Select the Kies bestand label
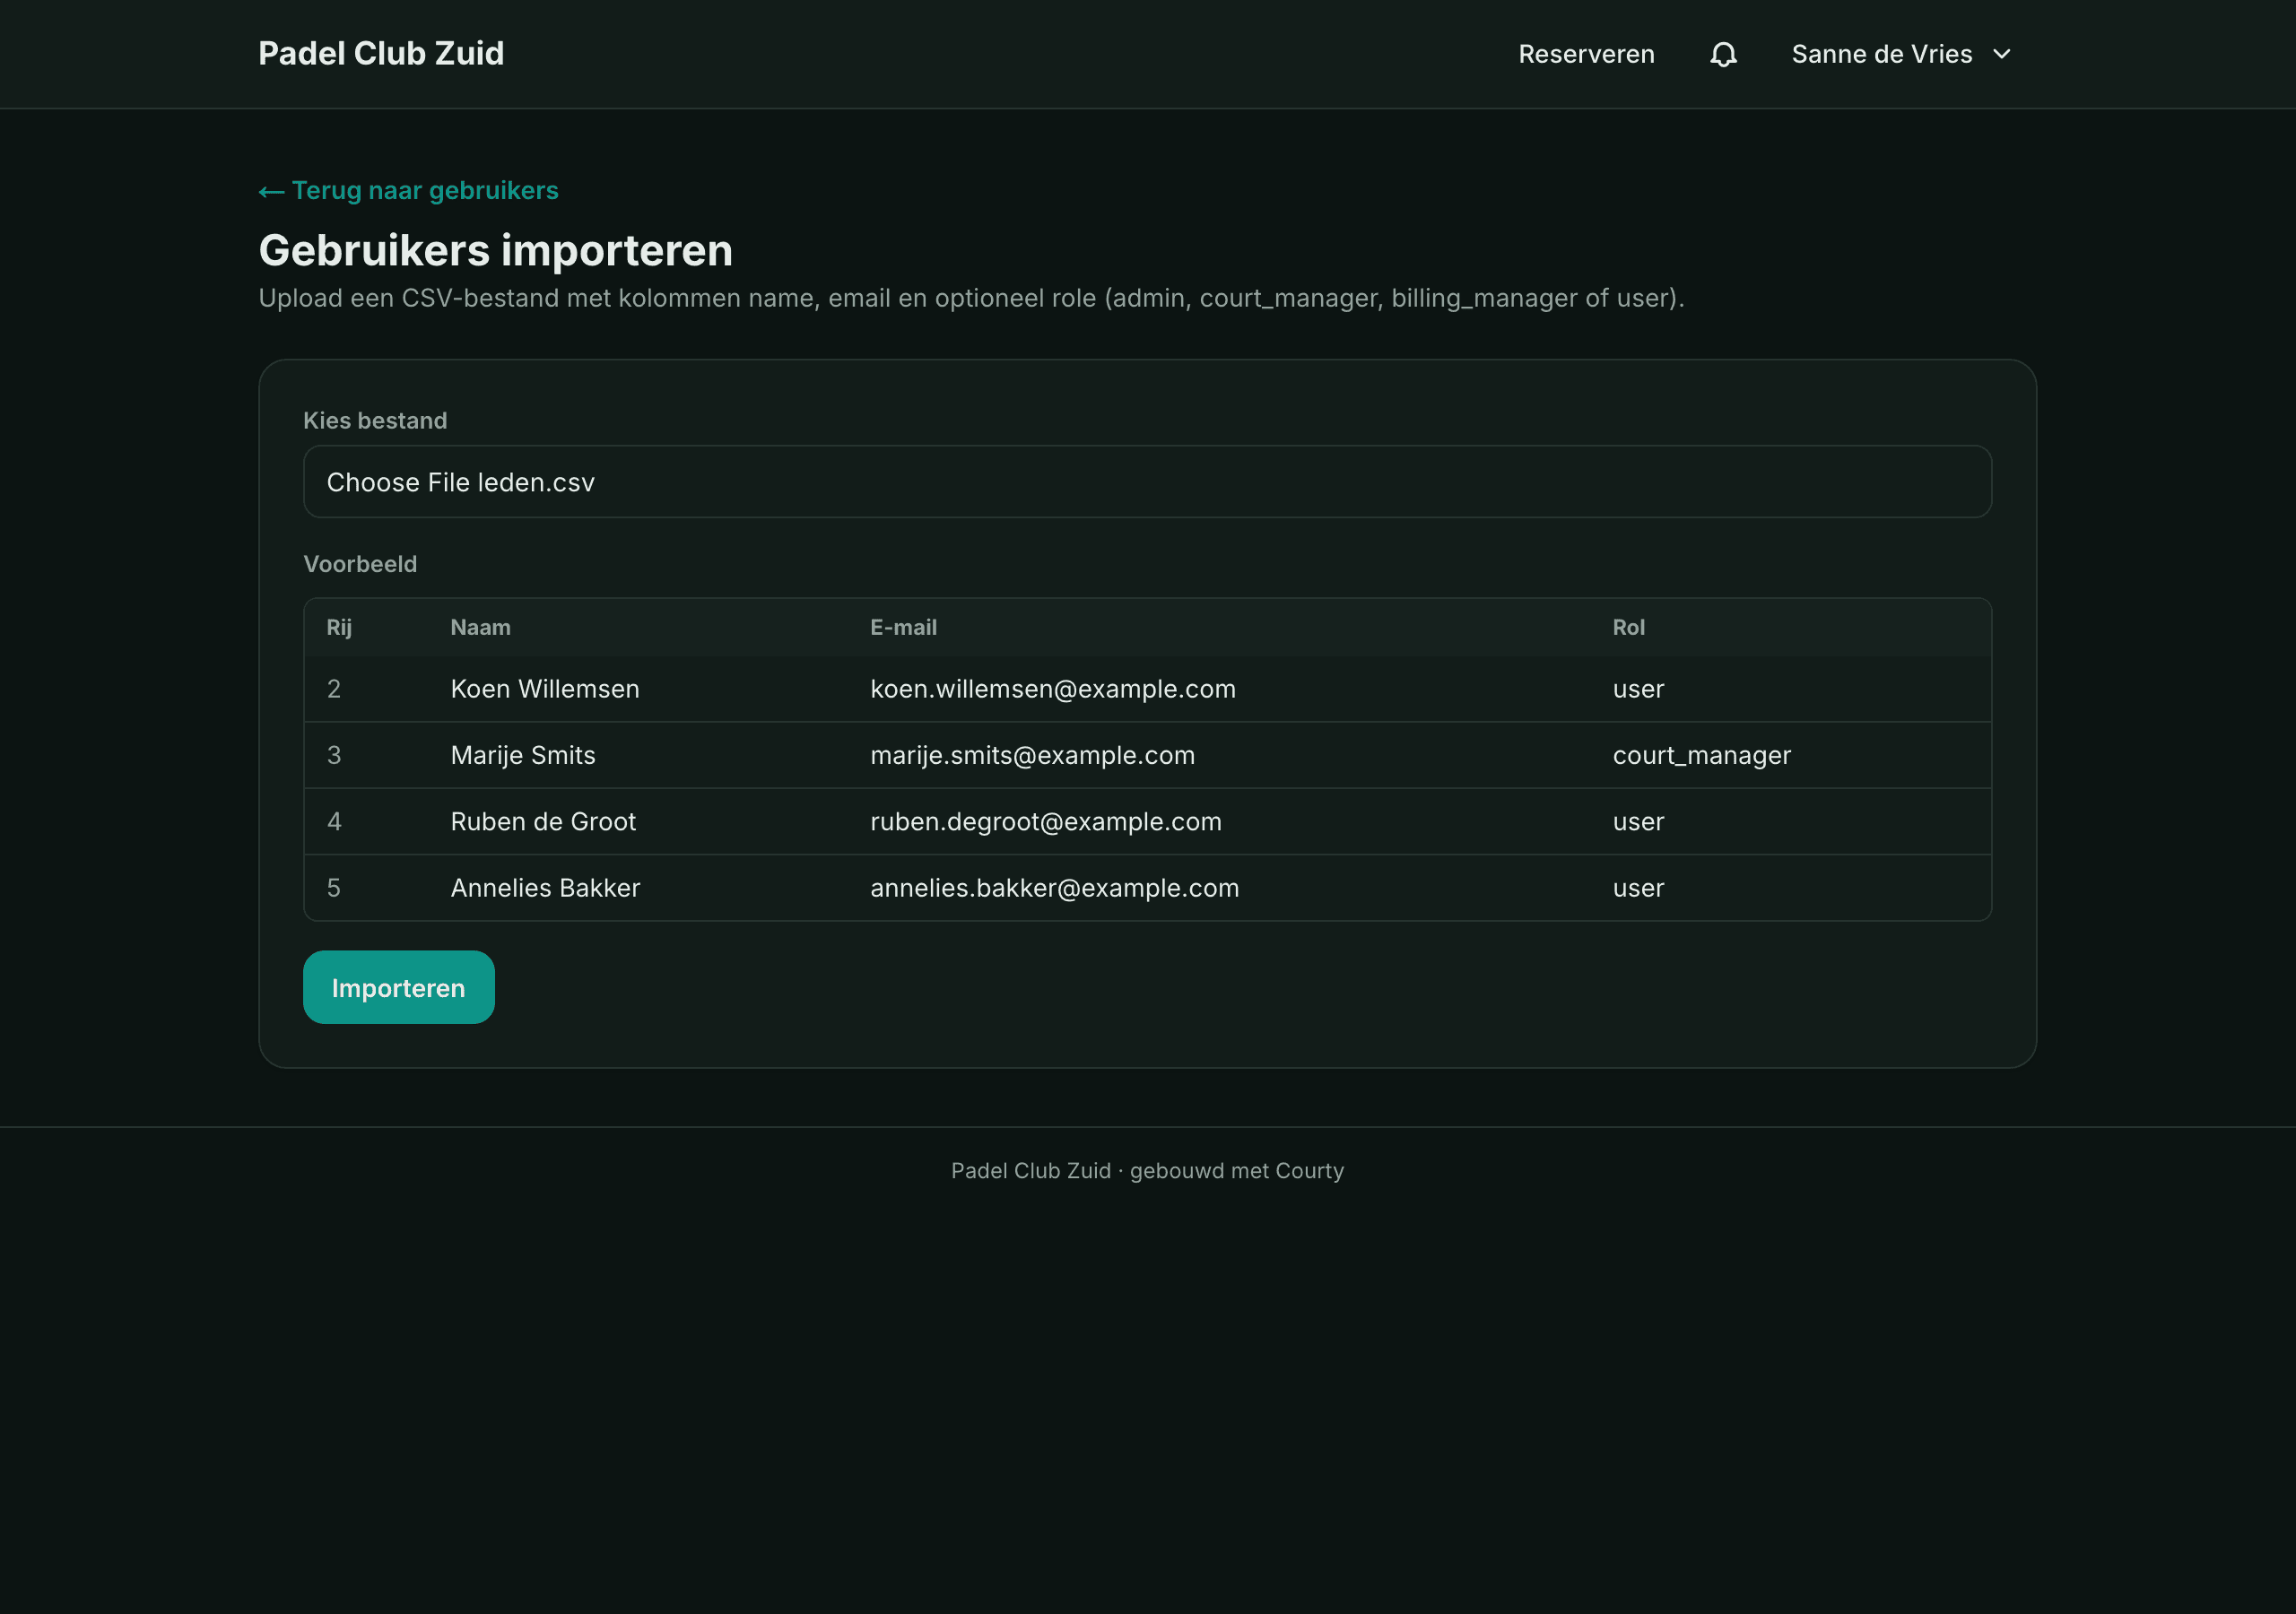 375,420
